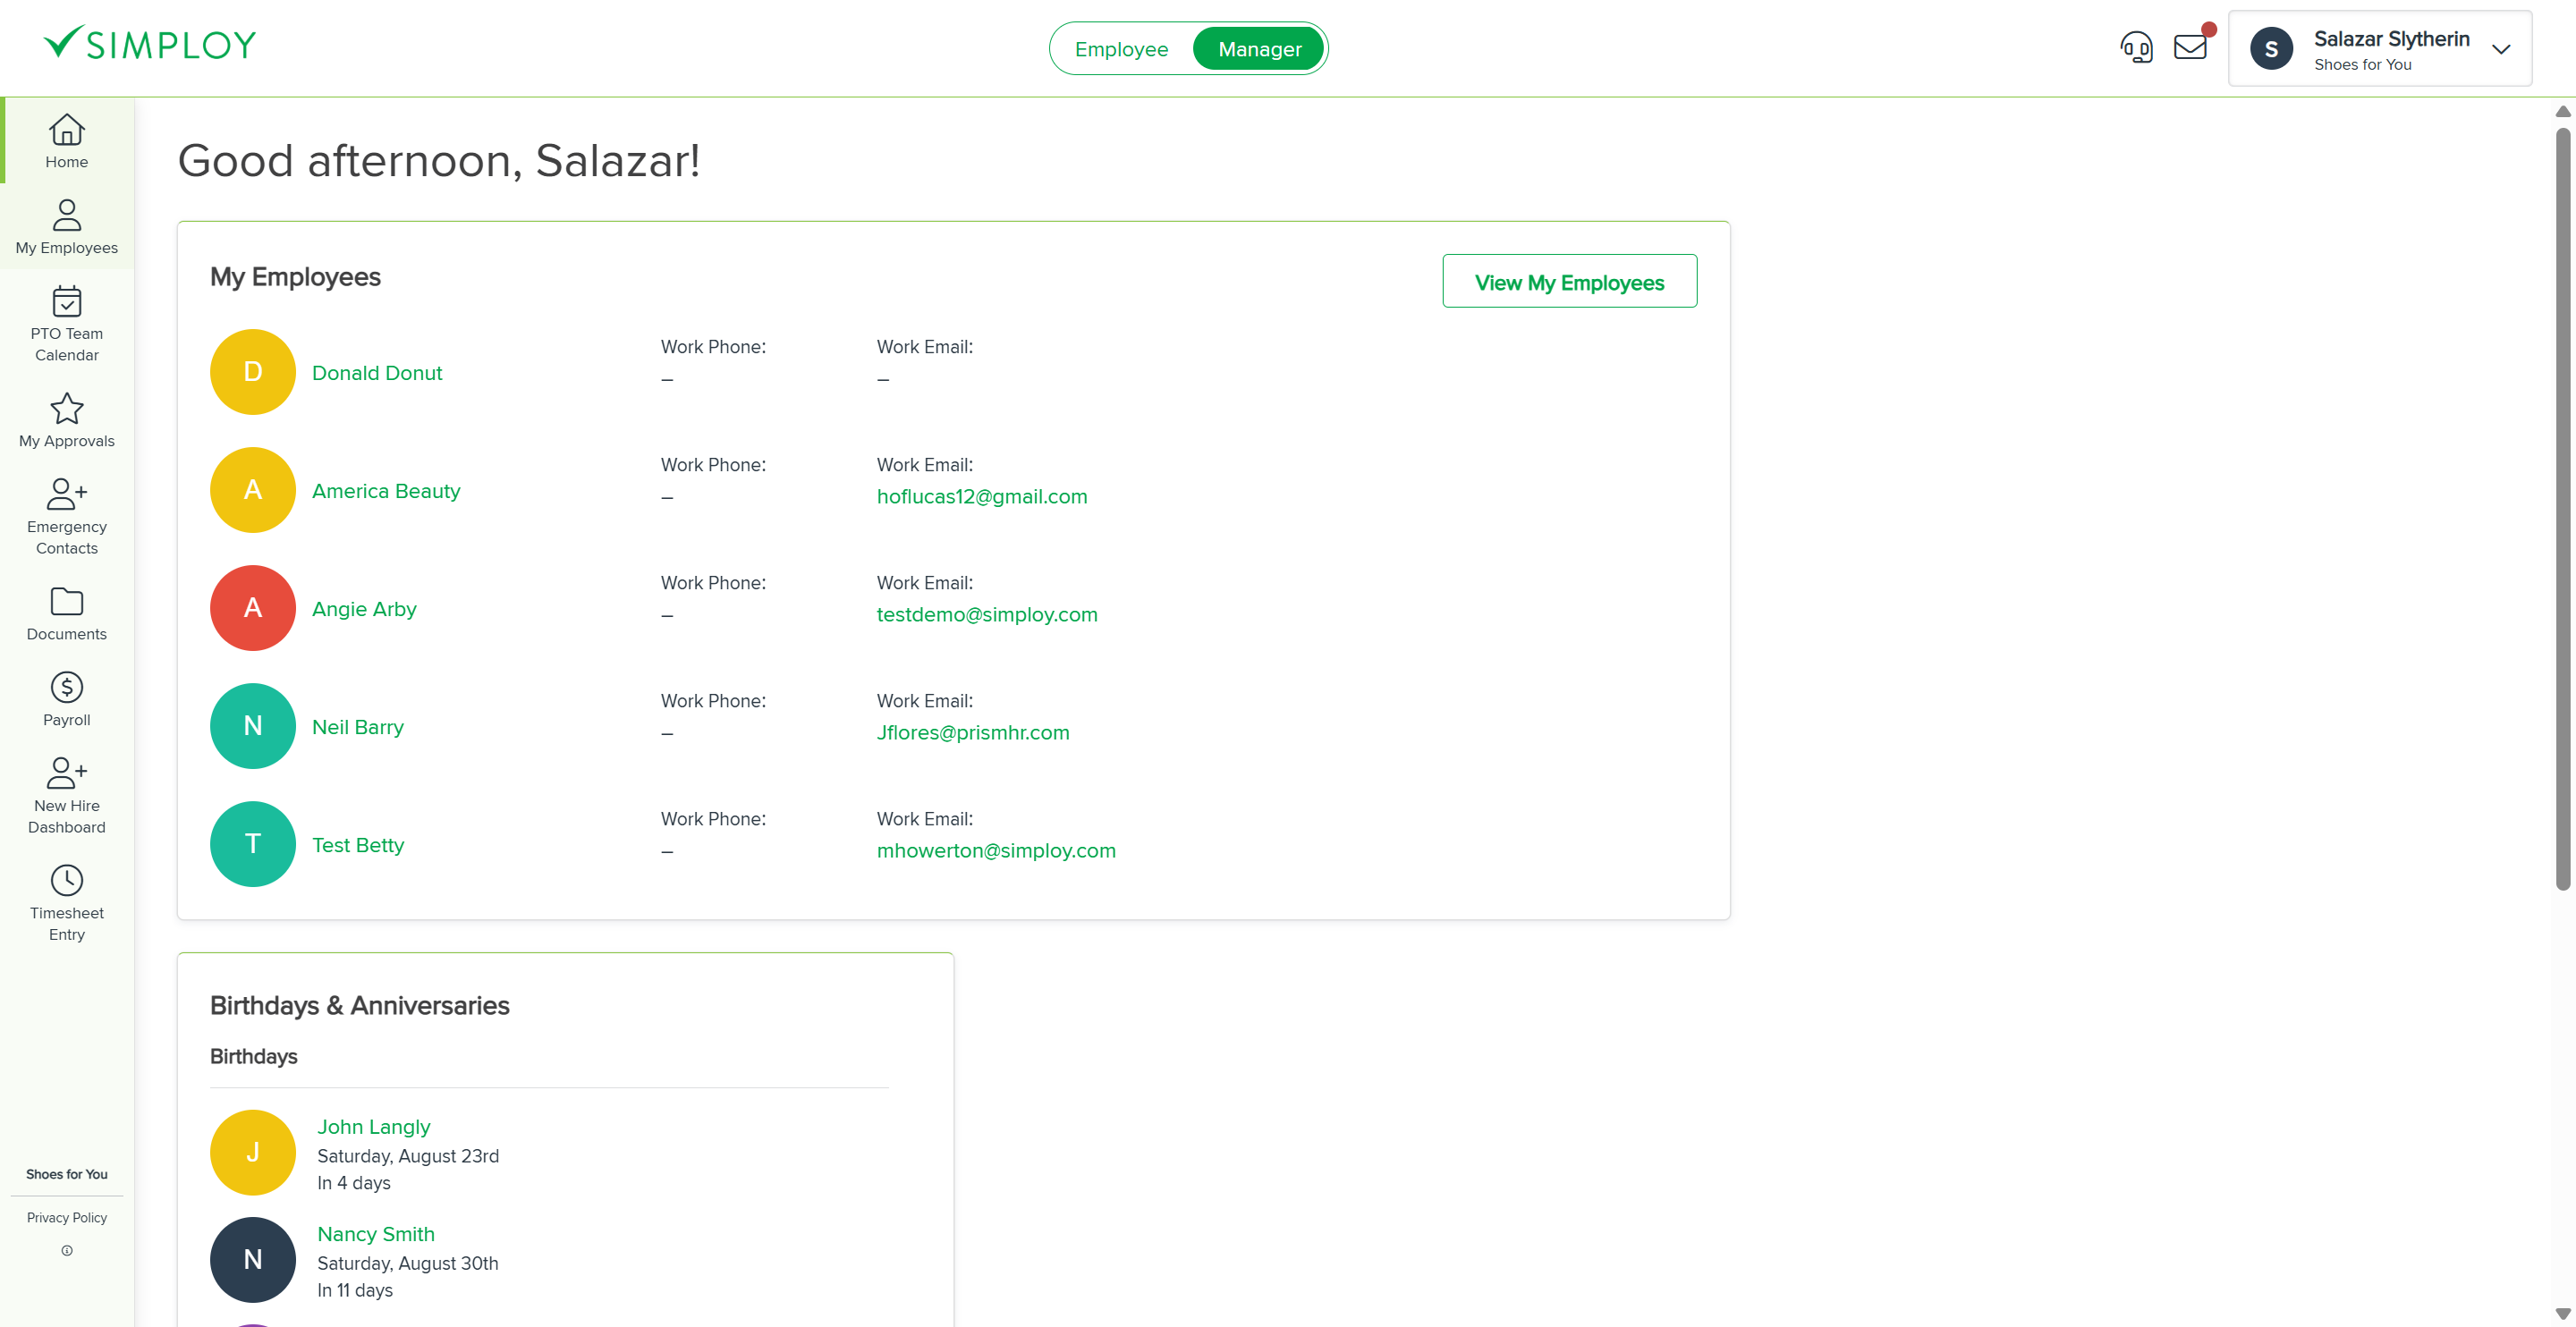
Task: Open the Emergency Contacts section
Action: click(66, 515)
